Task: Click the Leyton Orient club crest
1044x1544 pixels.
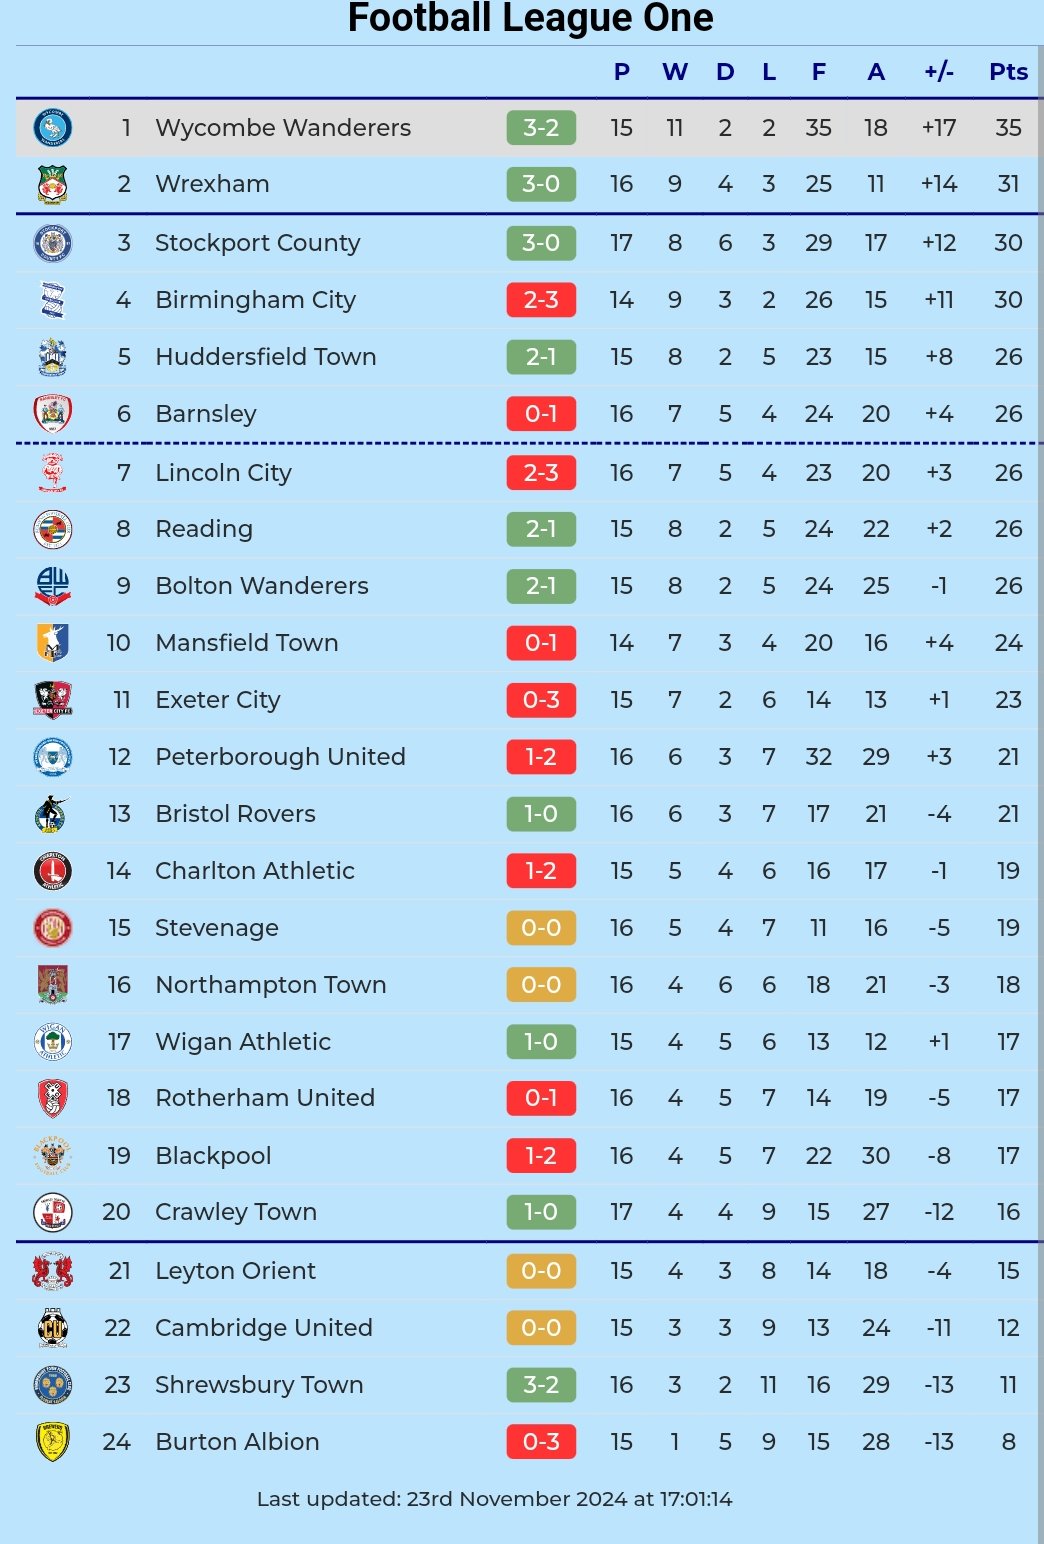Action: [x=52, y=1271]
